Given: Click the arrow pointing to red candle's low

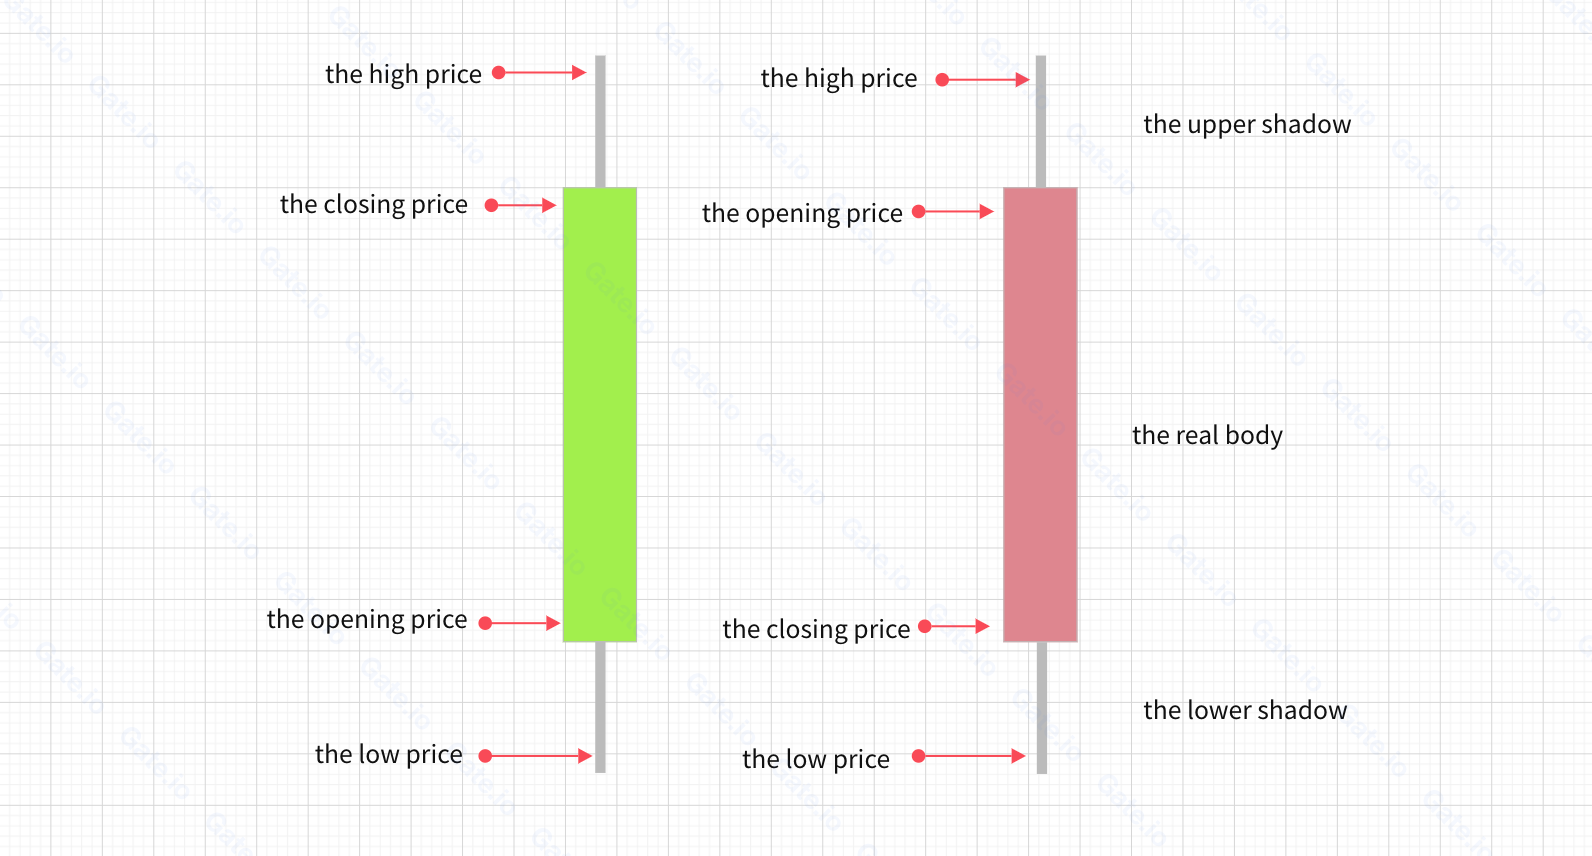Looking at the screenshot, I should coord(969,756).
